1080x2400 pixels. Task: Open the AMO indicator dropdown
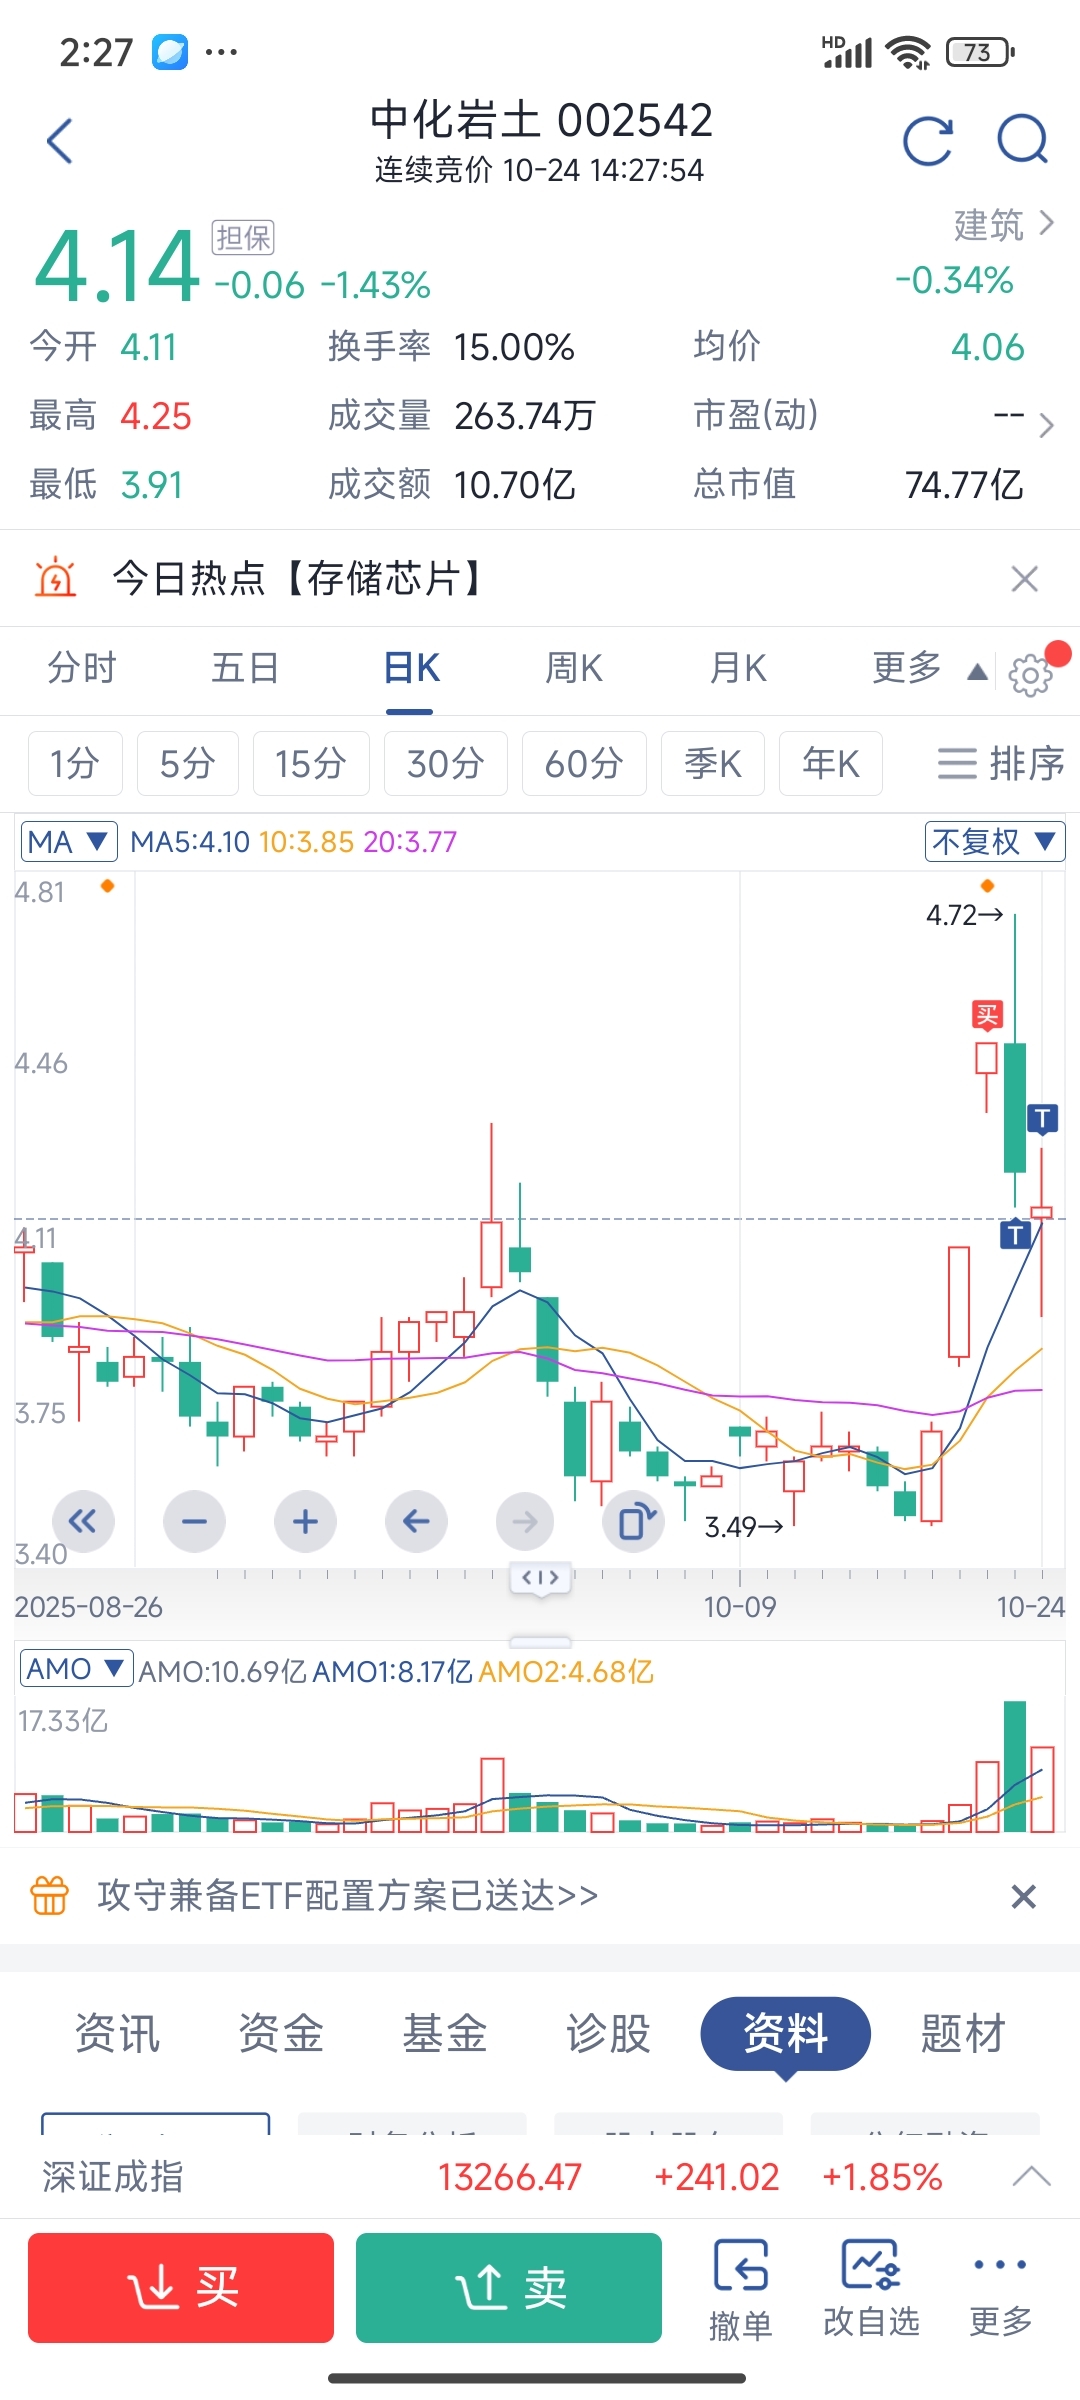point(76,1669)
